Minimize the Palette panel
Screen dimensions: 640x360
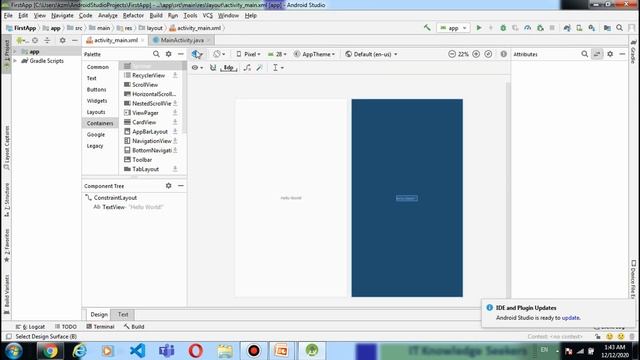(181, 54)
